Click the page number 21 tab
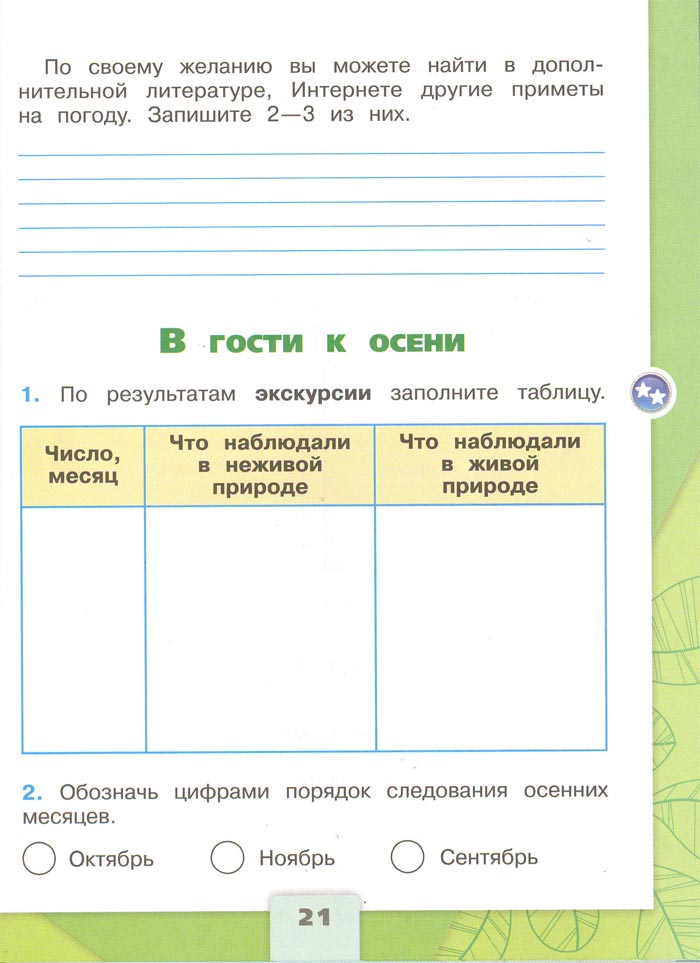 pos(313,916)
